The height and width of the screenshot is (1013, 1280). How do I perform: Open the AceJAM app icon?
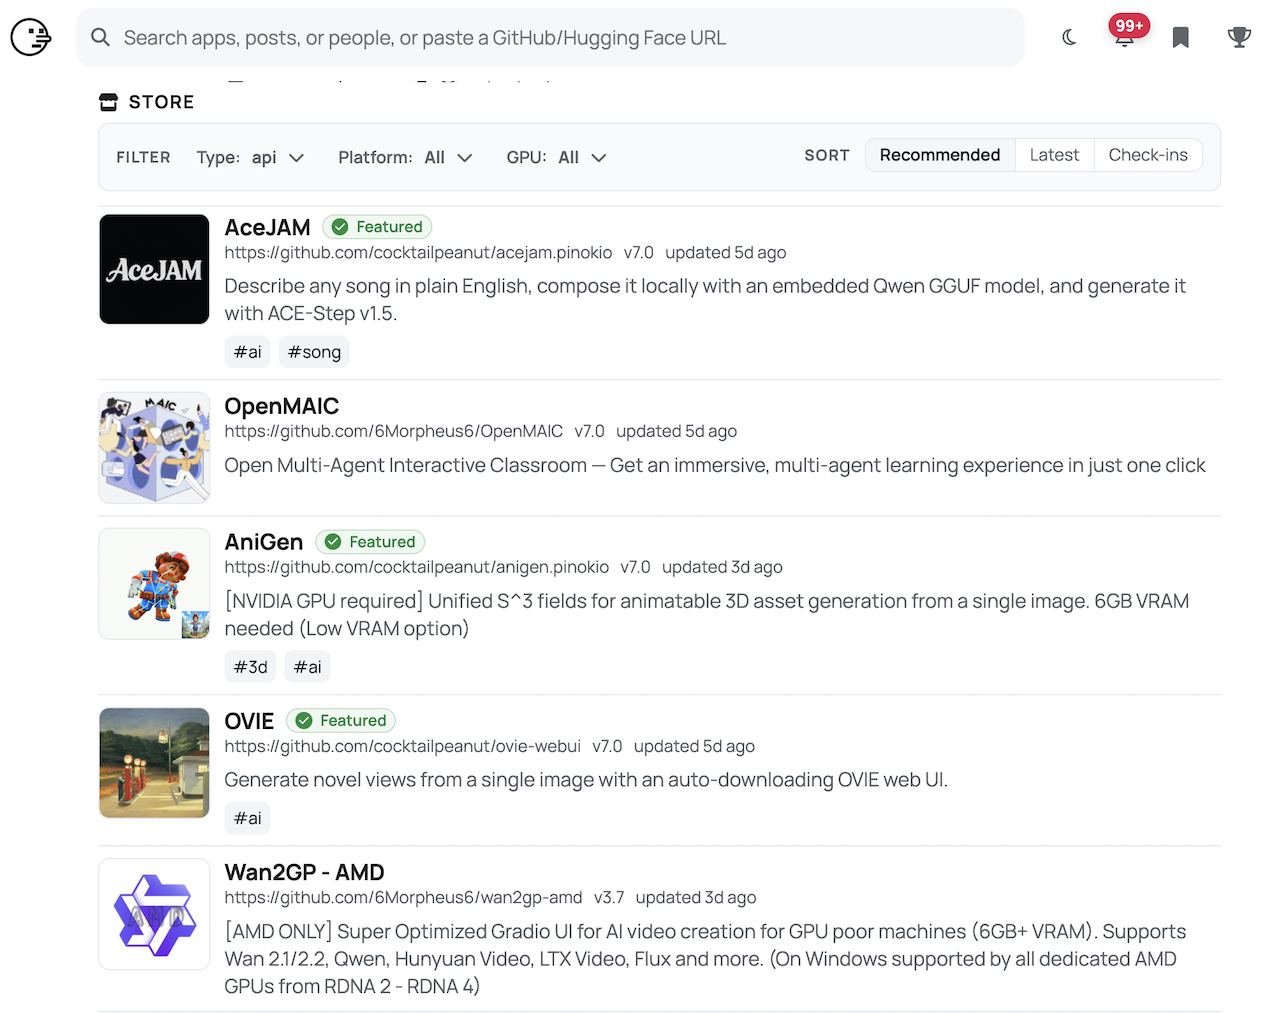(x=154, y=270)
